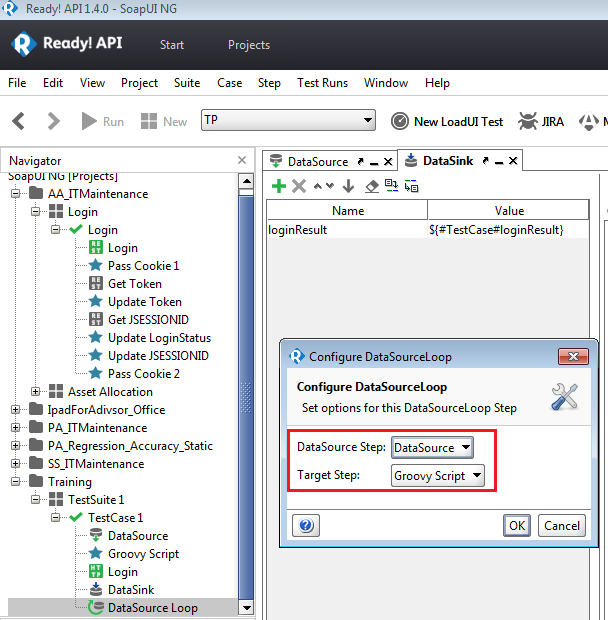The image size is (608, 620).
Task: Open the Target Step dropdown
Action: (x=438, y=475)
